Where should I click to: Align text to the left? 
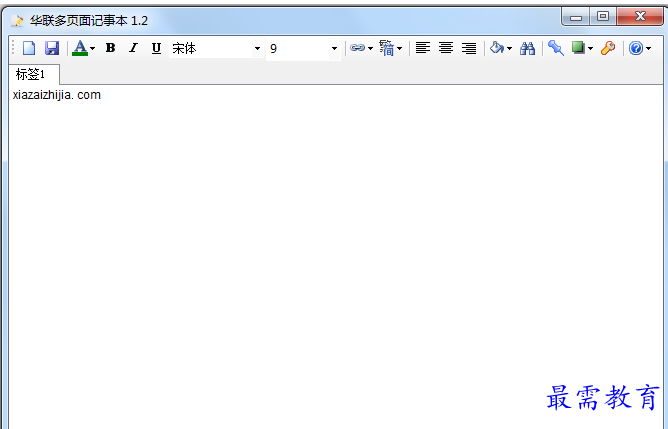pyautogui.click(x=423, y=48)
